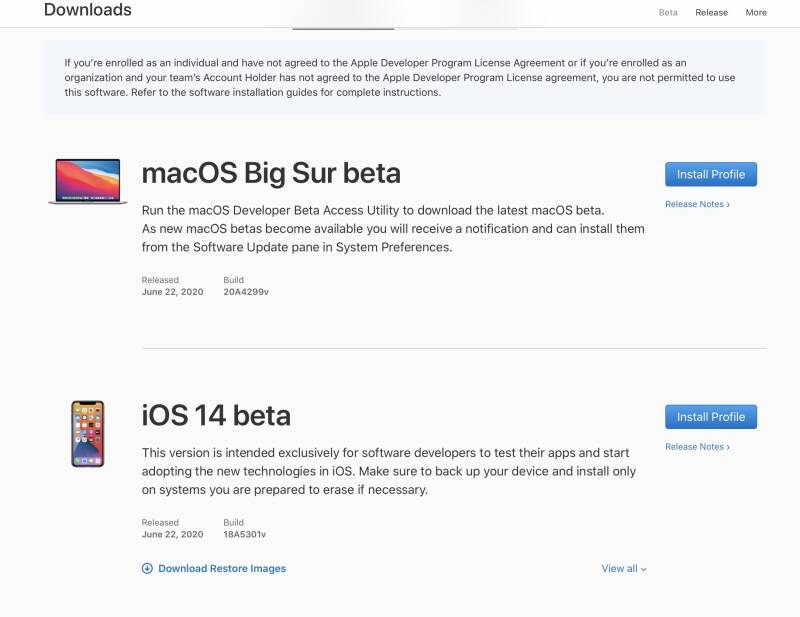Install Profile for macOS Big Sur beta
The image size is (800, 617).
(x=711, y=175)
